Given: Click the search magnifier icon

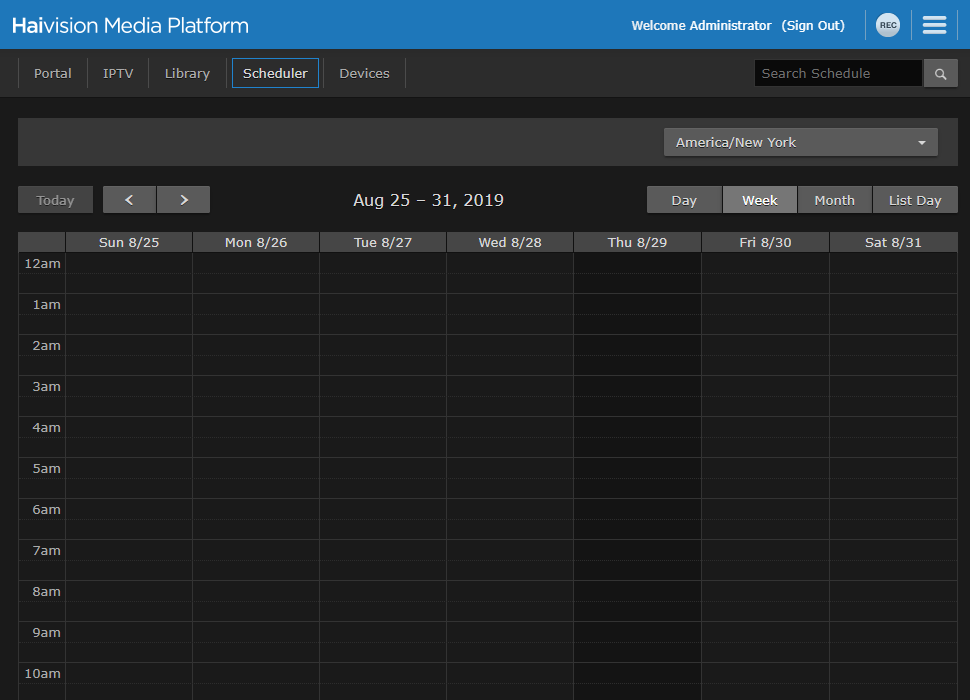Looking at the screenshot, I should click(x=939, y=73).
